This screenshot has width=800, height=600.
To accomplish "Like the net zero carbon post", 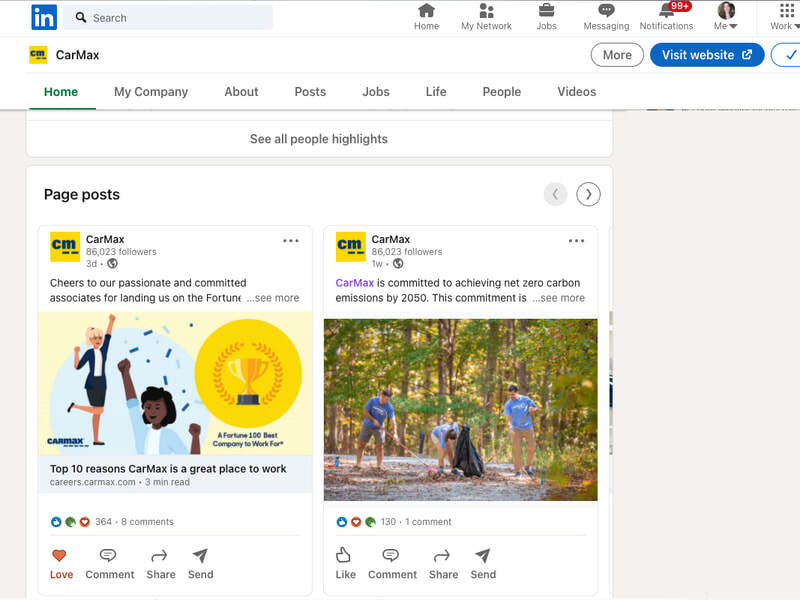I will [345, 563].
